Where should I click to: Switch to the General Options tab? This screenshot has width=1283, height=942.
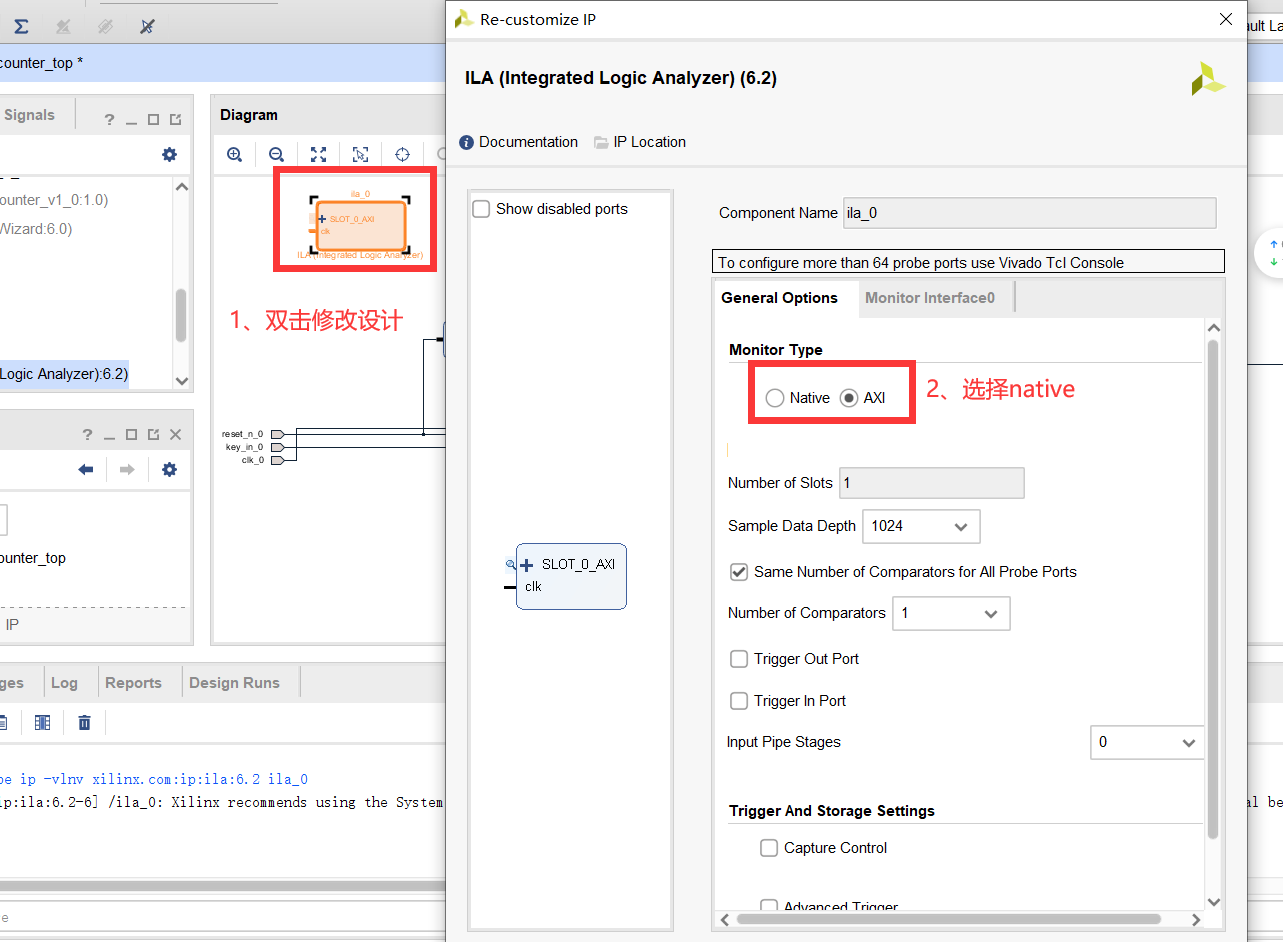click(x=779, y=298)
